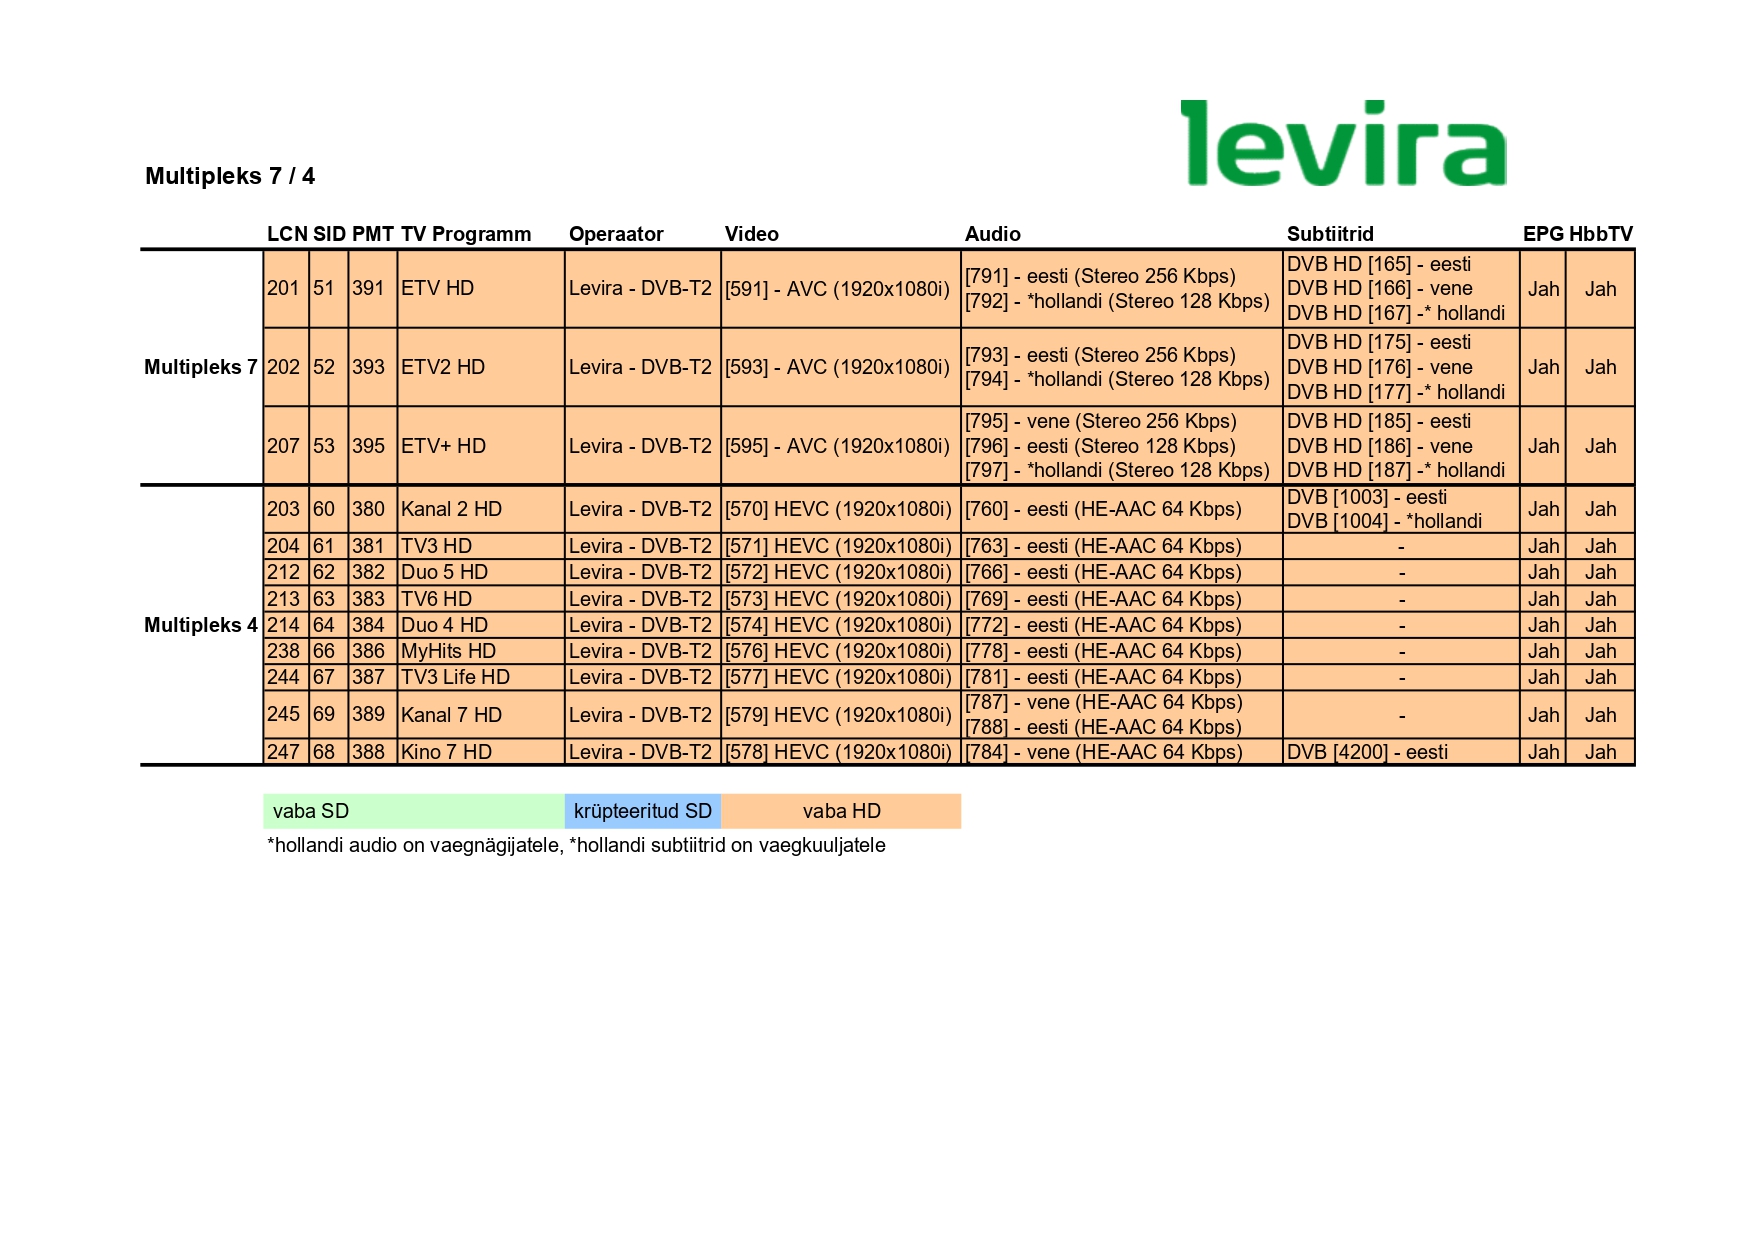Click the blue 'krüpteeritud SD' legend swatch
1755x1241 pixels.
tap(643, 811)
